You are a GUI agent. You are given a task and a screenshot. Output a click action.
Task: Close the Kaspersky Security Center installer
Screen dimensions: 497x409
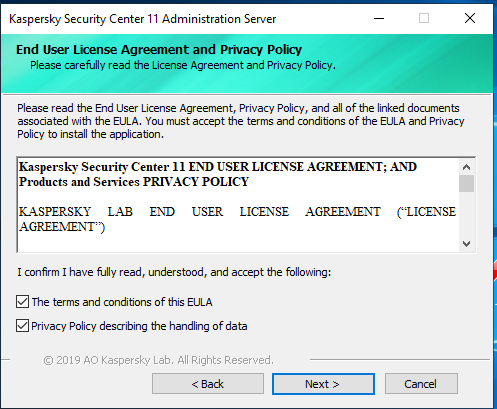pyautogui.click(x=470, y=18)
